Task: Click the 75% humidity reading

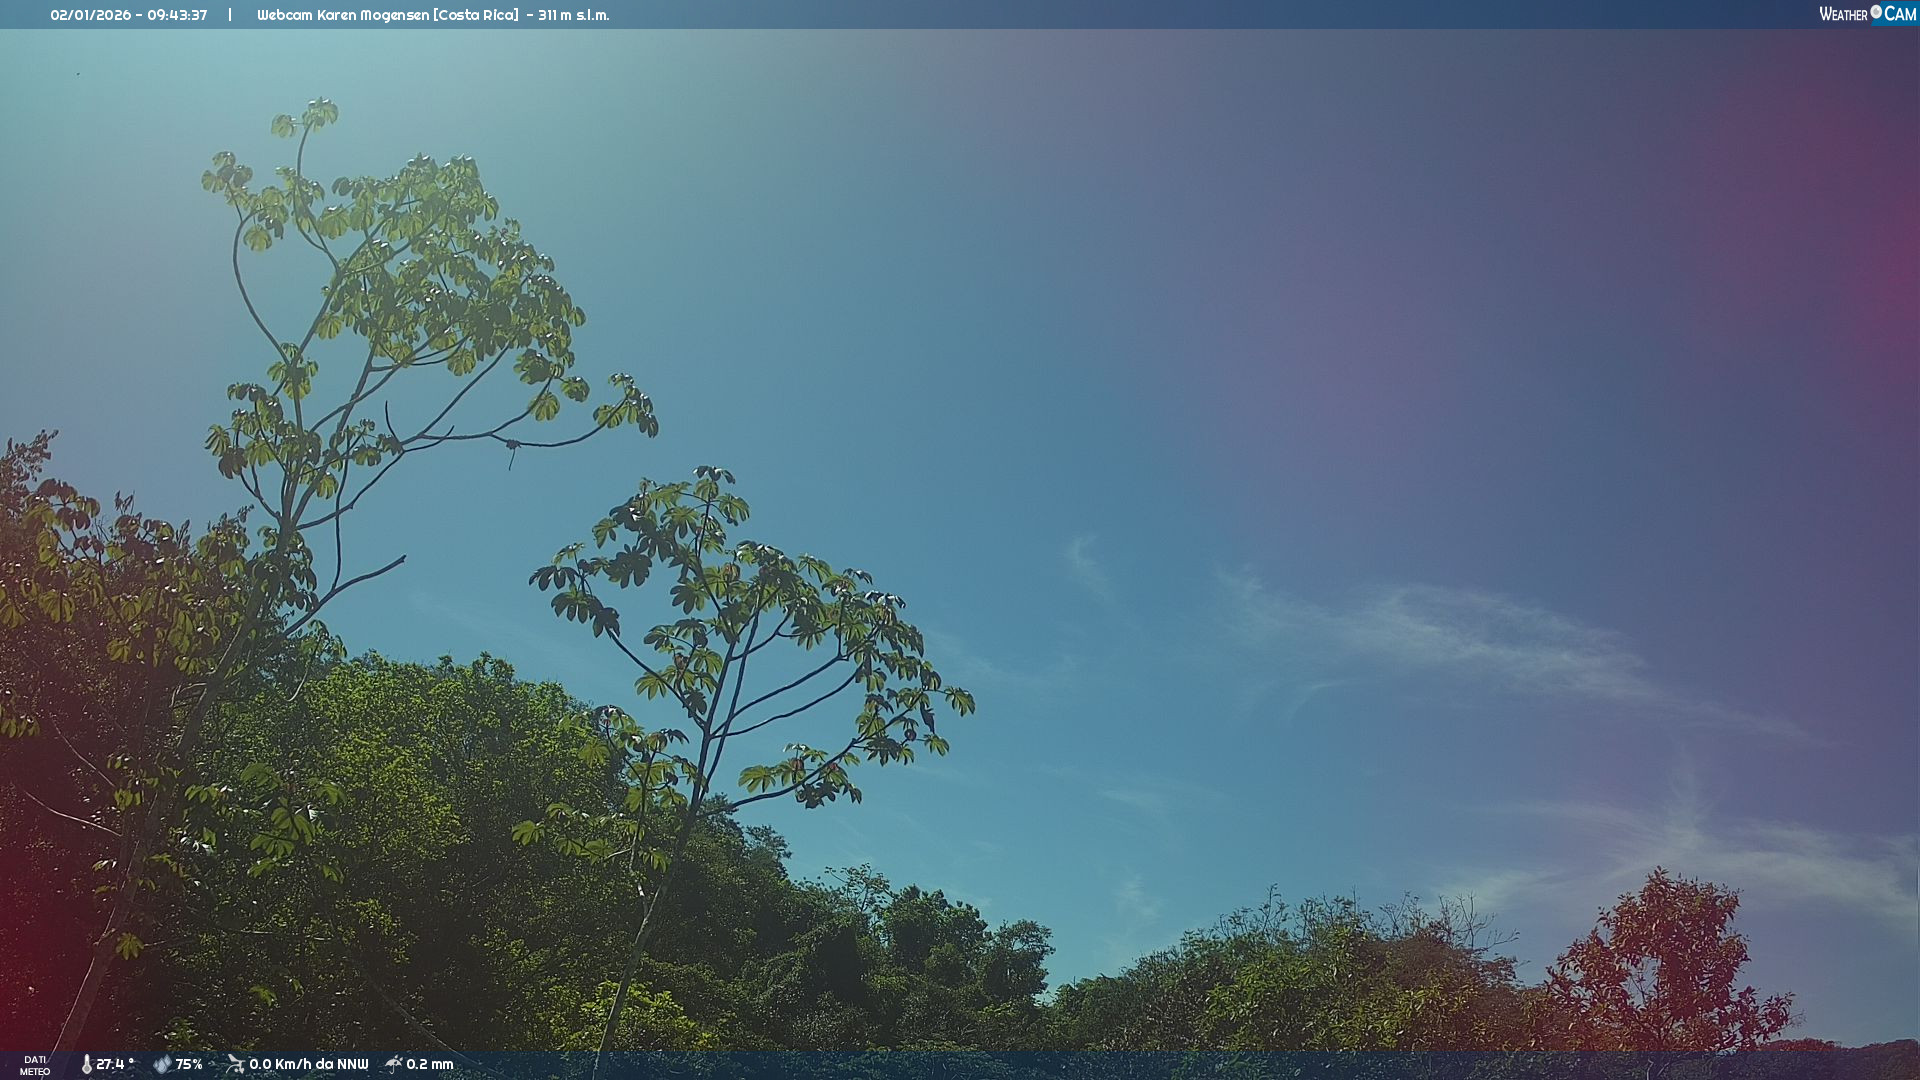Action: pos(189,1064)
